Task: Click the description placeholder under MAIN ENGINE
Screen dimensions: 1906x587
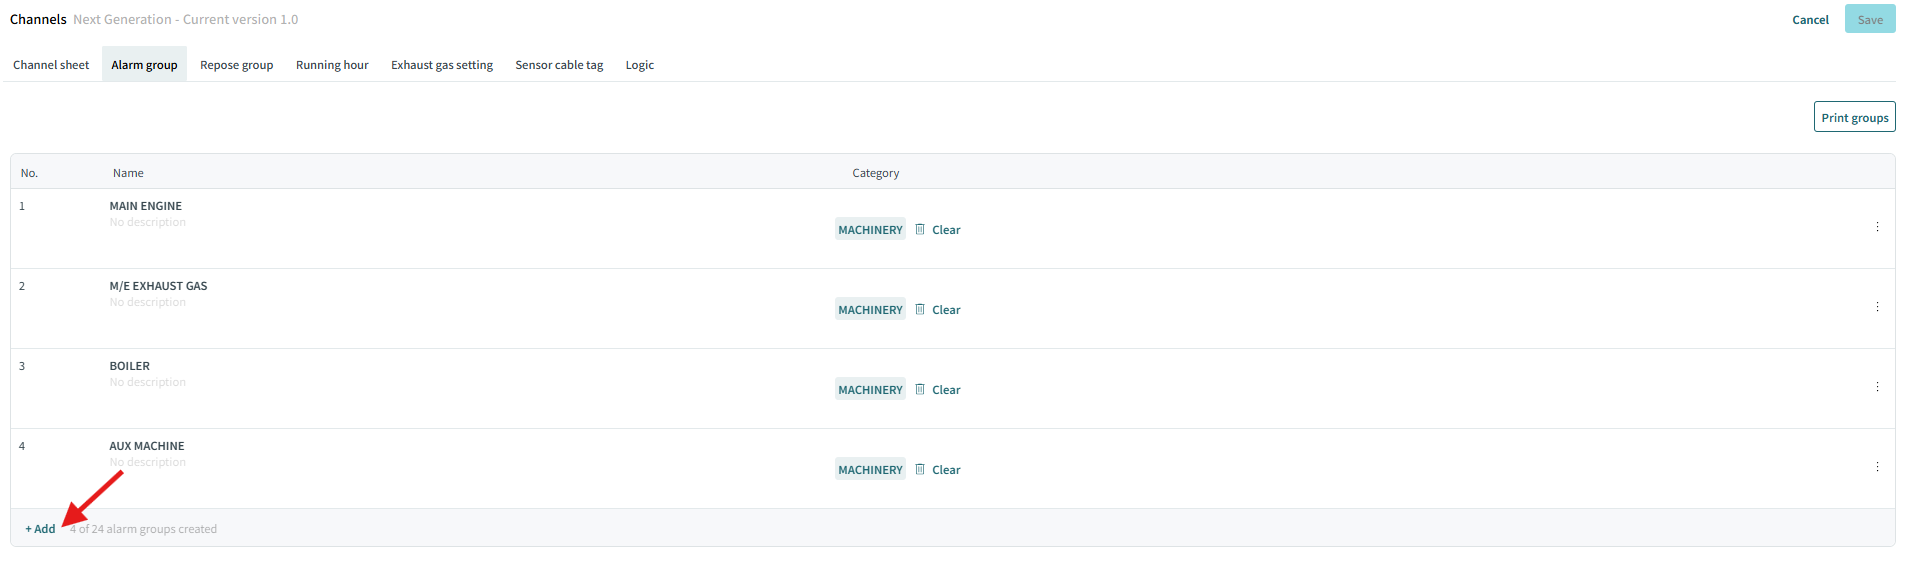Action: pos(148,222)
